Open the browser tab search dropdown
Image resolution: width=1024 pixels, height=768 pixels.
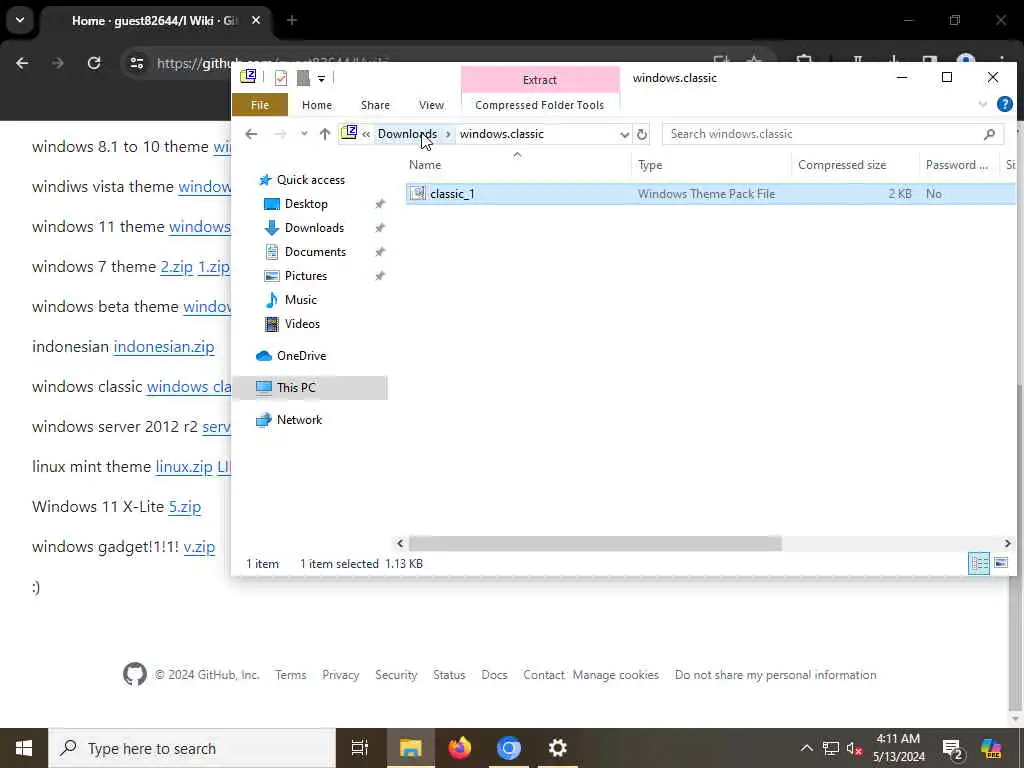[20, 20]
